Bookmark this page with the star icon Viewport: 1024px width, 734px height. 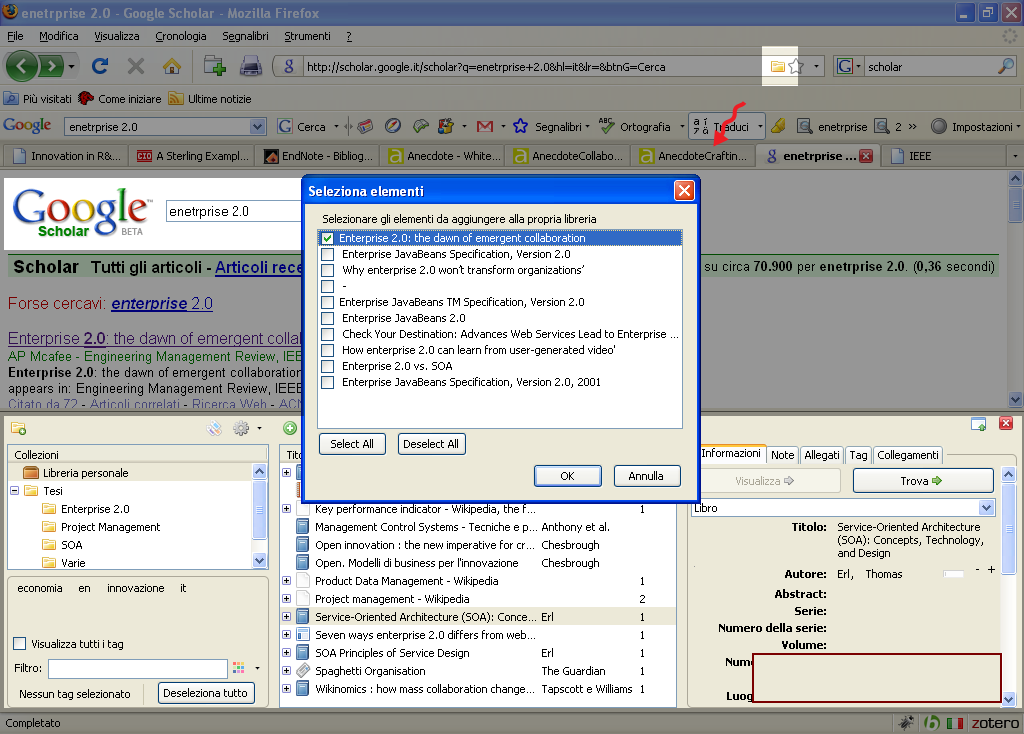(x=795, y=66)
